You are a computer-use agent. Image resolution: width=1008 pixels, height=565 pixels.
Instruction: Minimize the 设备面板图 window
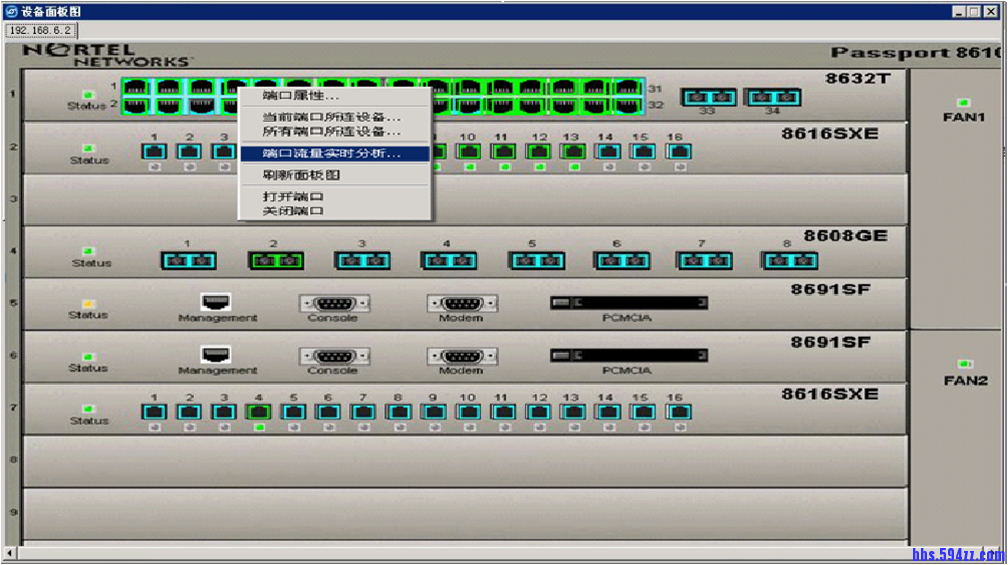point(958,11)
